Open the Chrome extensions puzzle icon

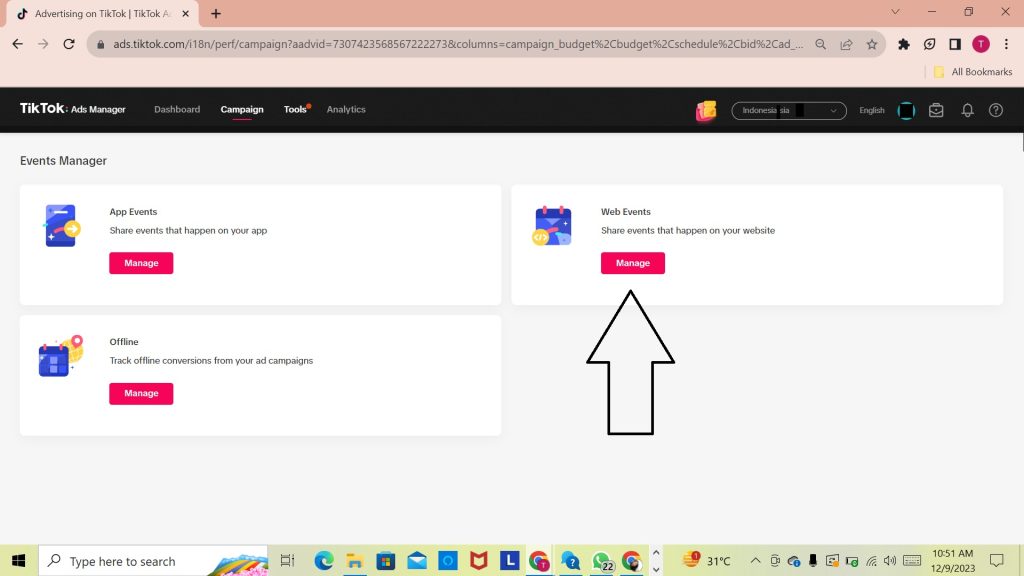904,44
